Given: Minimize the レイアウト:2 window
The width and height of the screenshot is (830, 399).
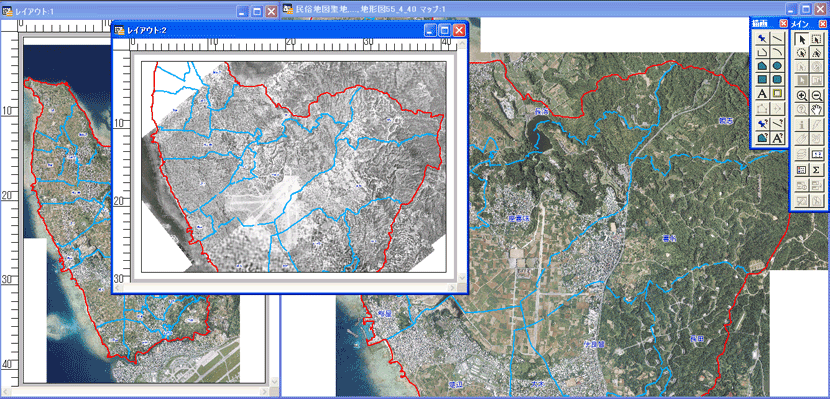Looking at the screenshot, I should [431, 31].
